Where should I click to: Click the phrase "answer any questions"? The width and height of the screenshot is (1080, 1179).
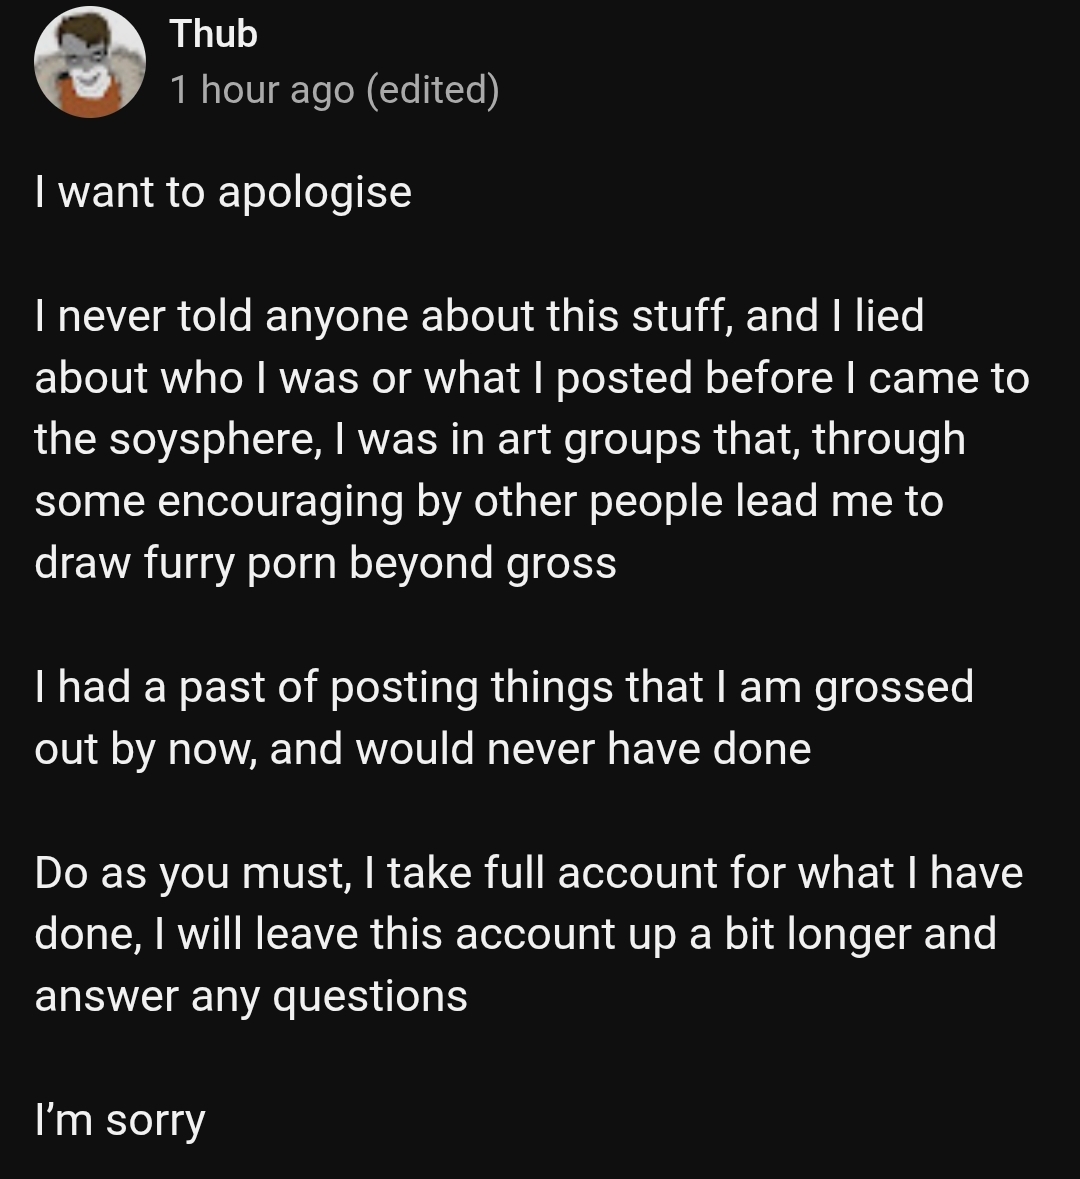(x=251, y=996)
